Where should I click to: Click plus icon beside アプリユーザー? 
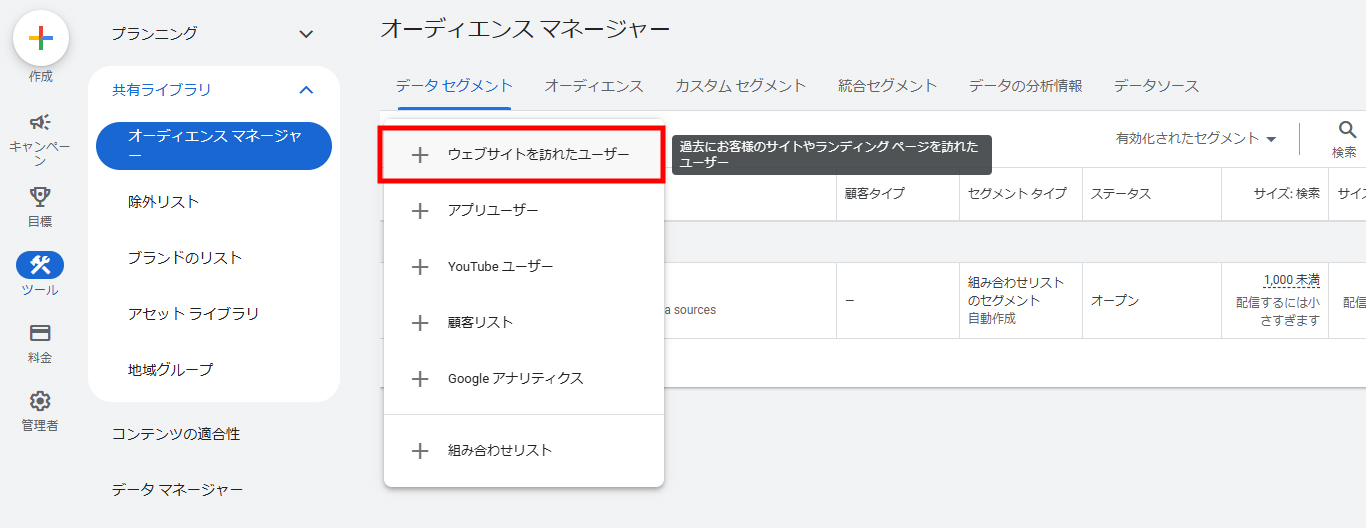tap(421, 211)
